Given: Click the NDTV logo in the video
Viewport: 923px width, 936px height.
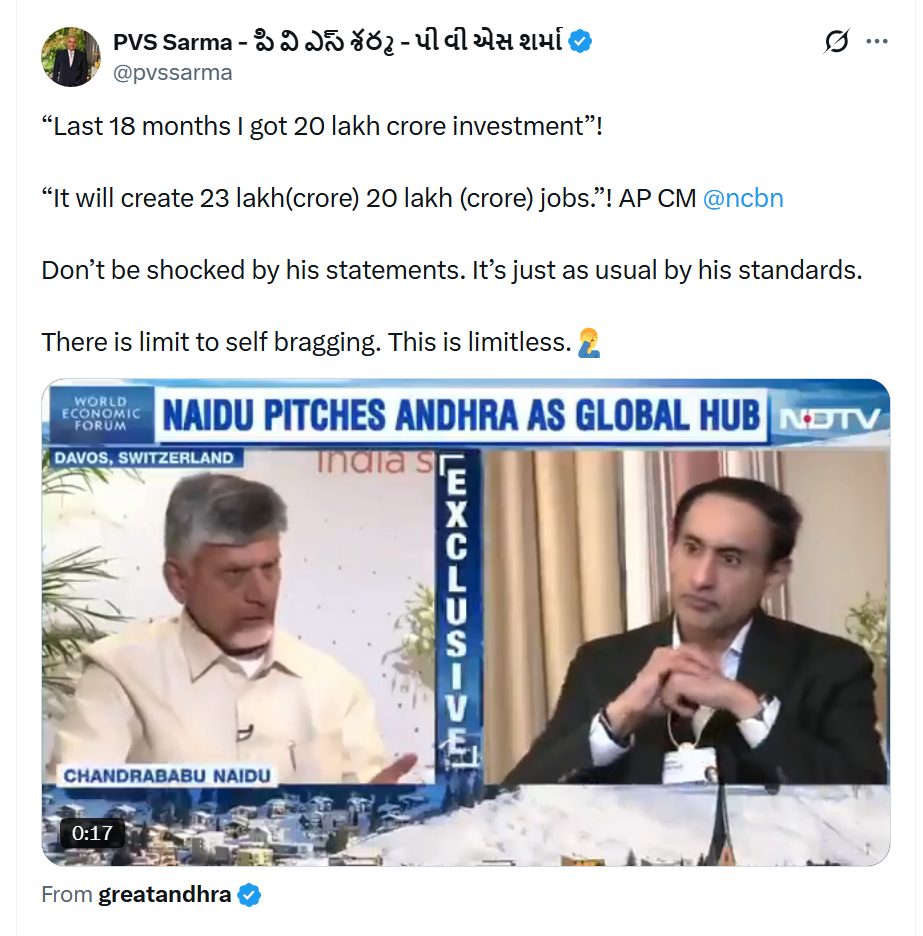Looking at the screenshot, I should point(829,419).
